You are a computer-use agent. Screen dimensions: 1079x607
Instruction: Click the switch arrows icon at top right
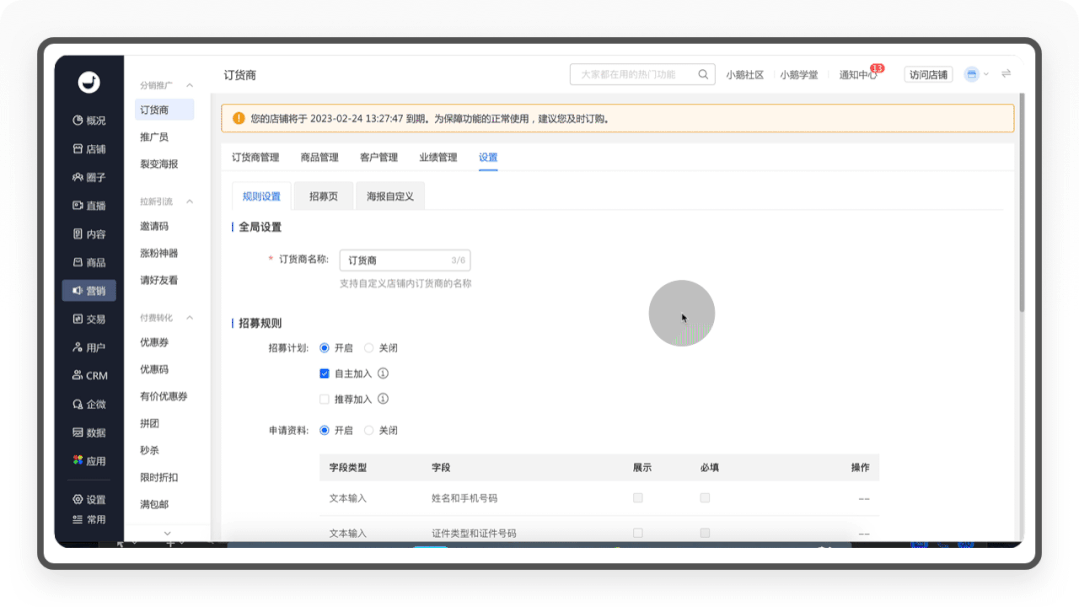click(x=1006, y=74)
